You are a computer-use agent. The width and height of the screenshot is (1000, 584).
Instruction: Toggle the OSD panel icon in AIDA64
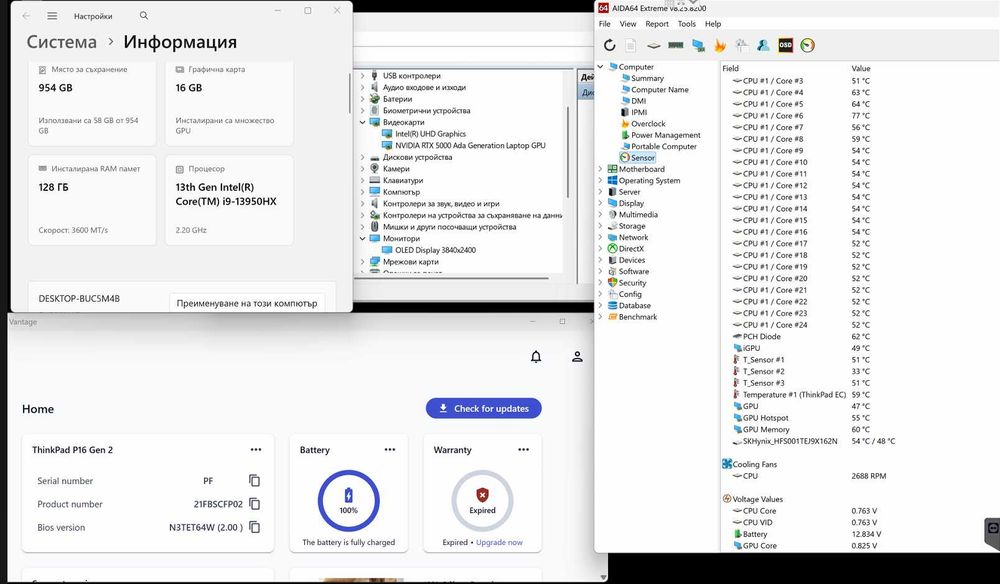(x=785, y=45)
